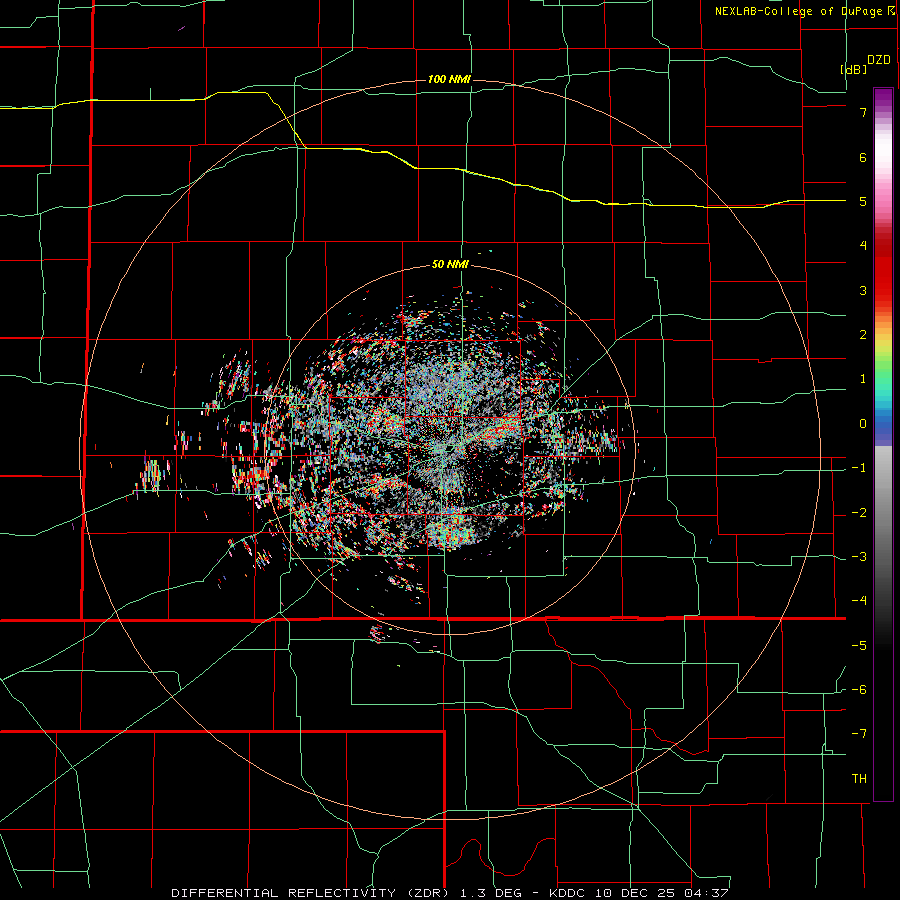
Task: Click the -6 value on color scale
Action: pyautogui.click(x=859, y=690)
